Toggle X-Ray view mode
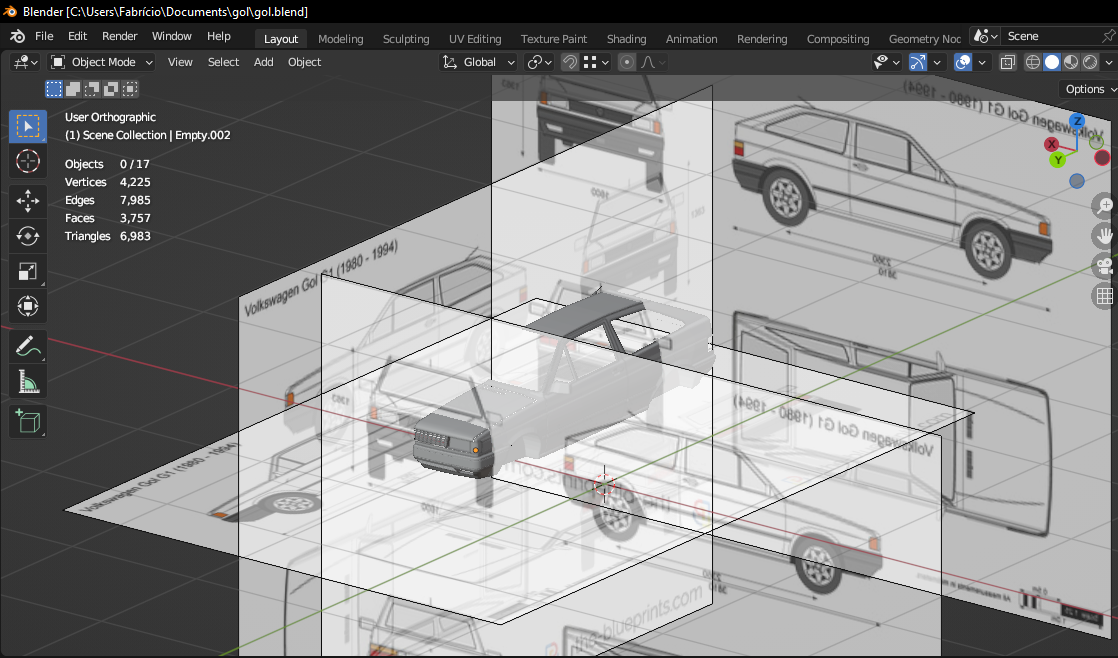 (1007, 63)
